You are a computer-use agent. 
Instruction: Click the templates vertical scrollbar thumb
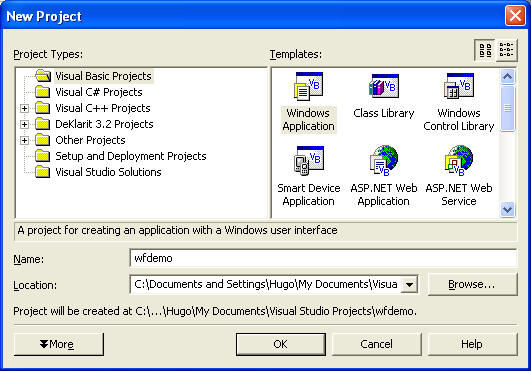click(x=507, y=108)
